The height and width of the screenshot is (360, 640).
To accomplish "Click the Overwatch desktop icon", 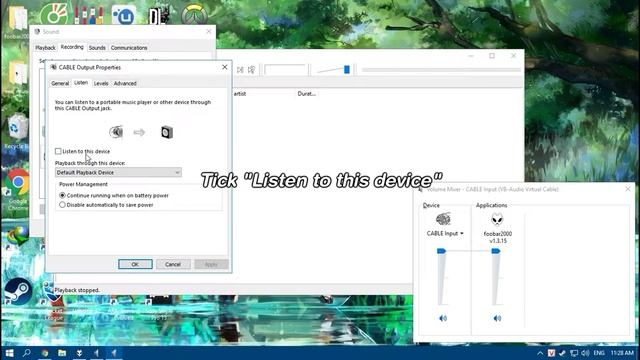I will point(194,15).
